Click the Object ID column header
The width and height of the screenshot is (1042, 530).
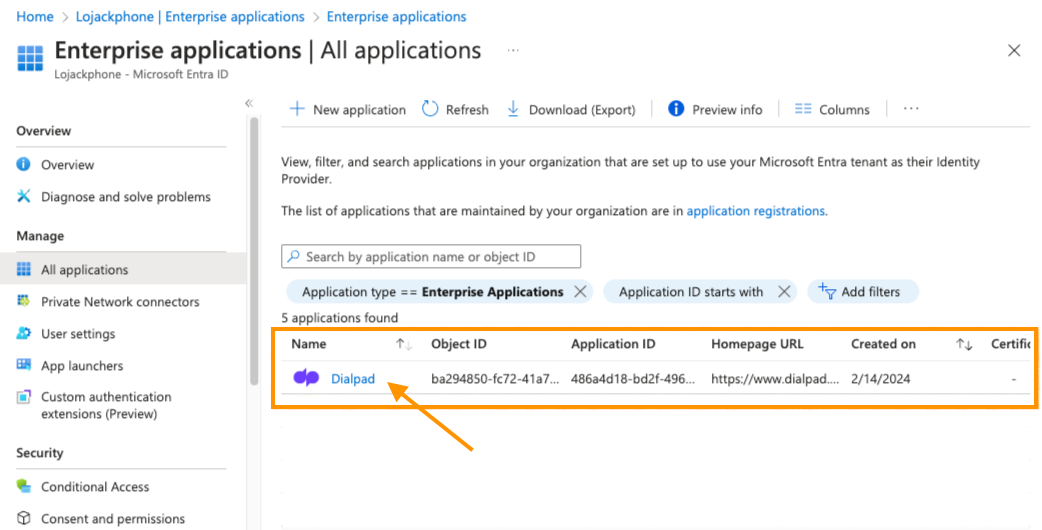(x=459, y=344)
